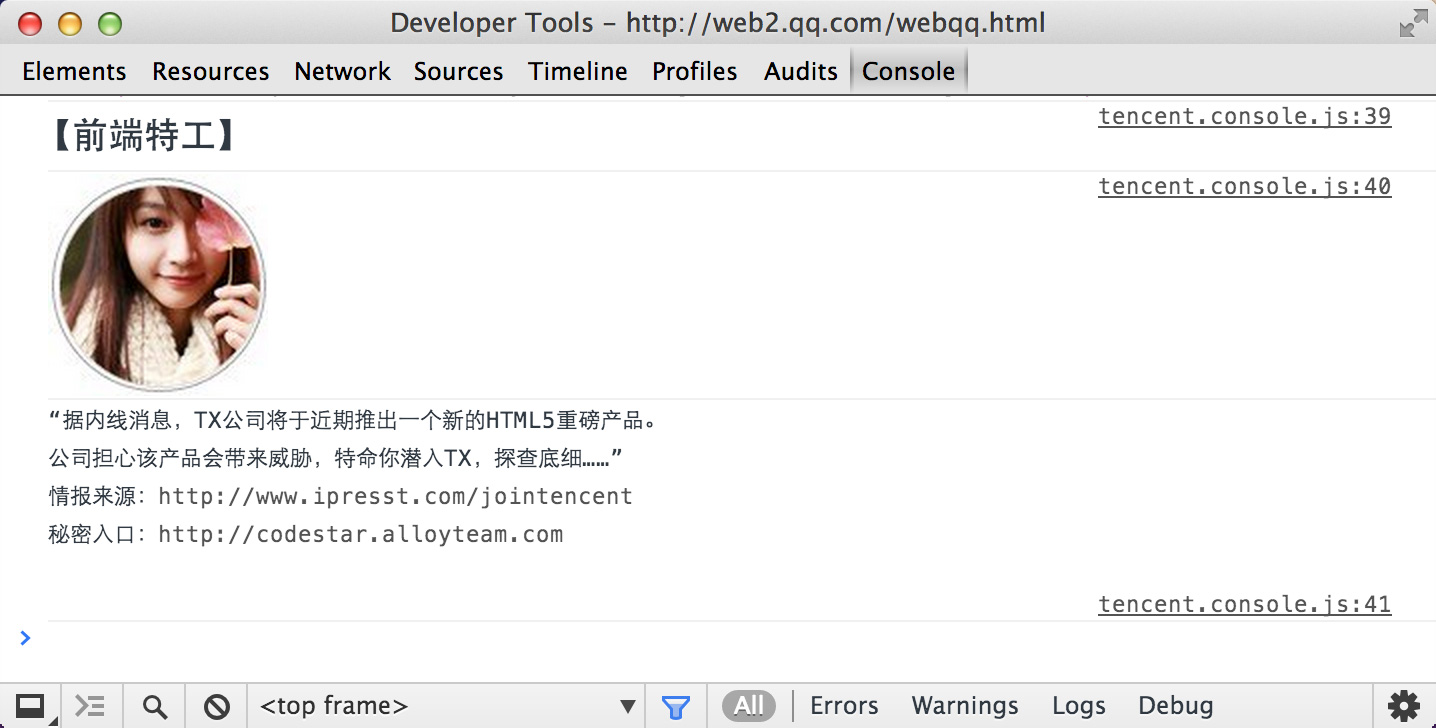Toggle the blue filter funnel icon

(676, 706)
